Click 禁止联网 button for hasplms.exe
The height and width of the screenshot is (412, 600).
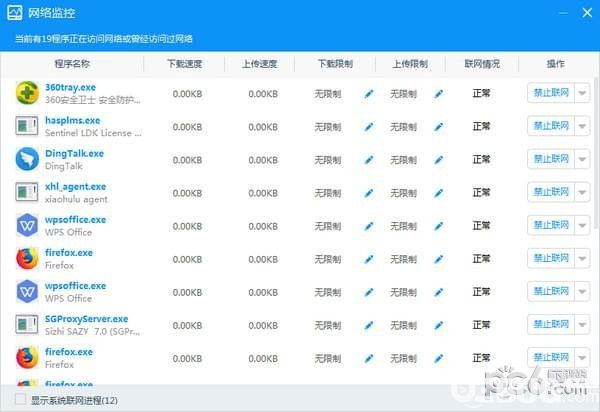tap(551, 126)
